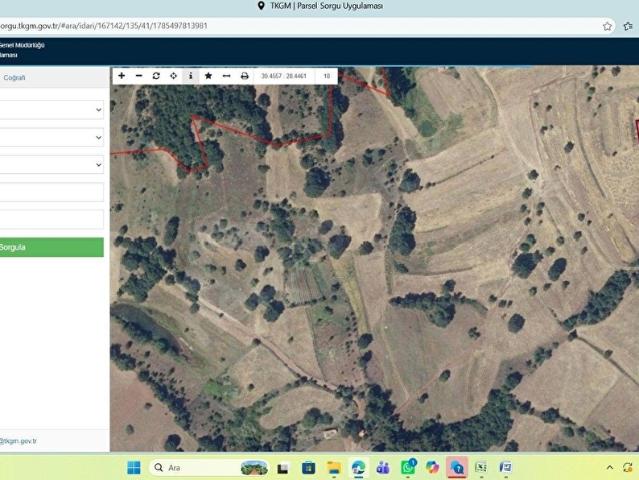Open the Windows Start menu
Screen dimensions: 639x480
(134, 467)
